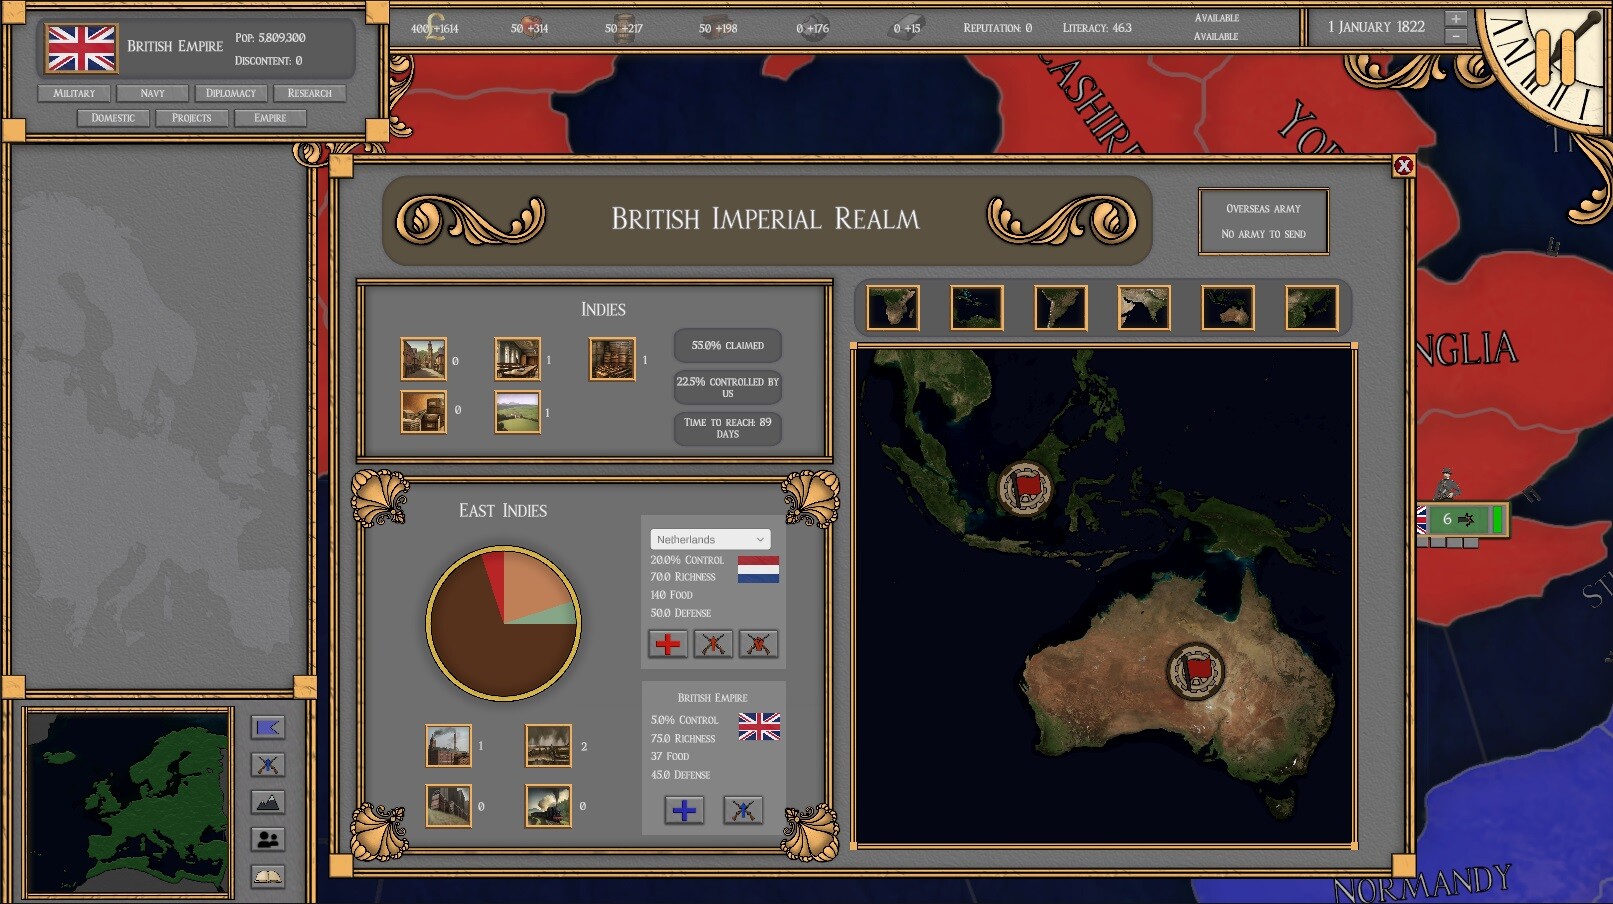
Task: Increase game speed with the plus button
Action: click(1456, 18)
